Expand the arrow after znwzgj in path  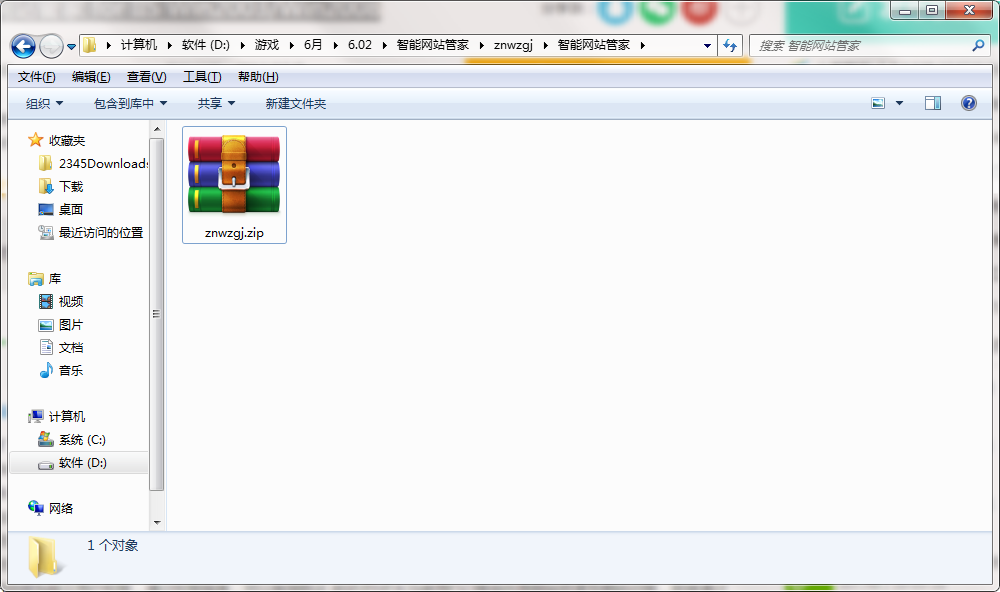coord(545,45)
